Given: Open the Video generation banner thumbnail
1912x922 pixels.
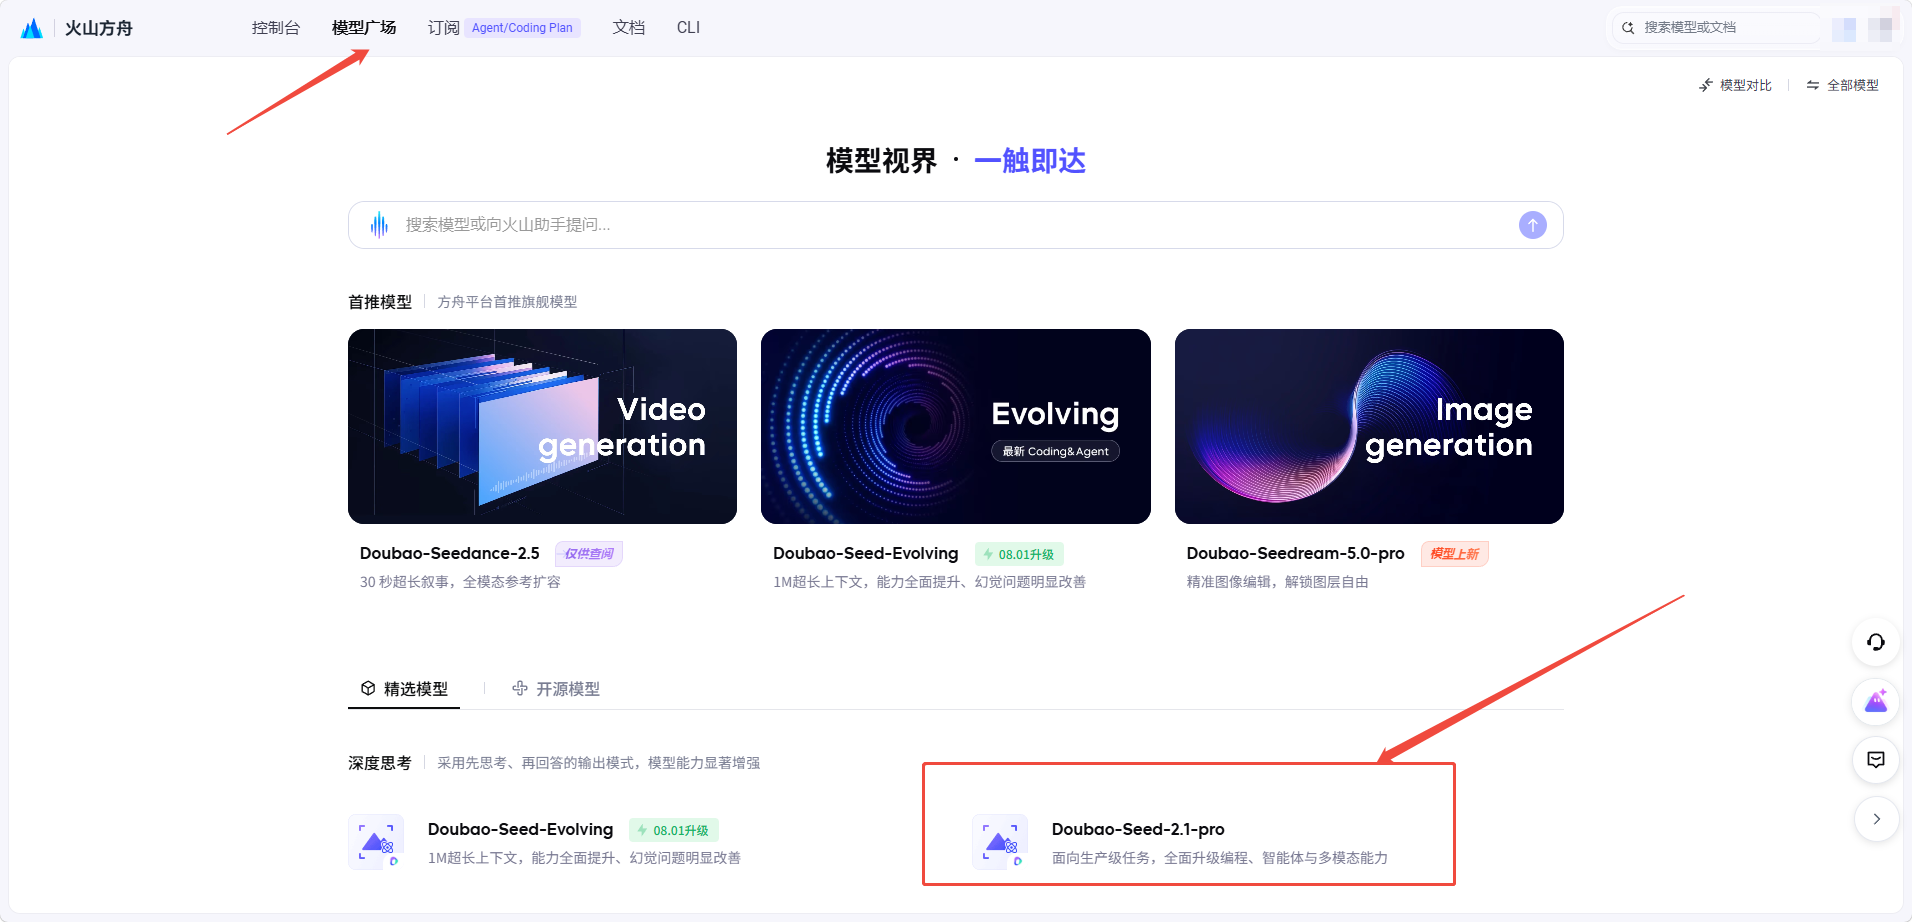Looking at the screenshot, I should [542, 426].
